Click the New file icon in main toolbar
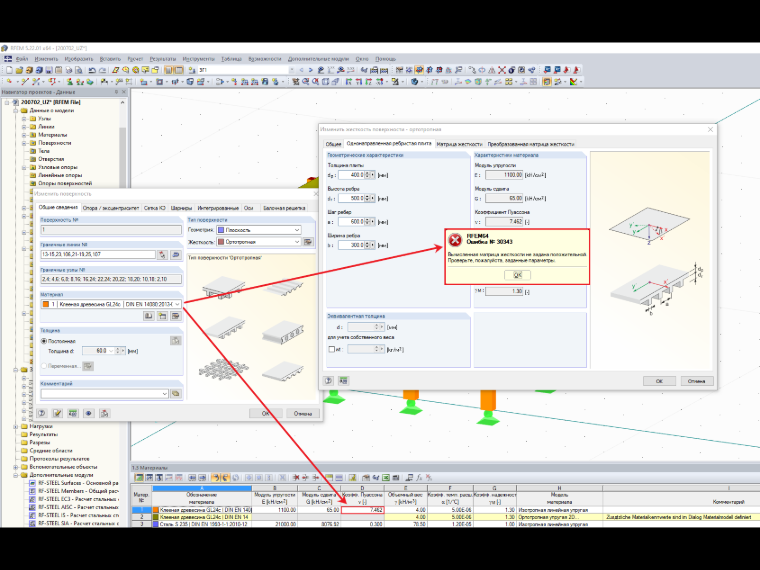This screenshot has width=760, height=570. 9,70
